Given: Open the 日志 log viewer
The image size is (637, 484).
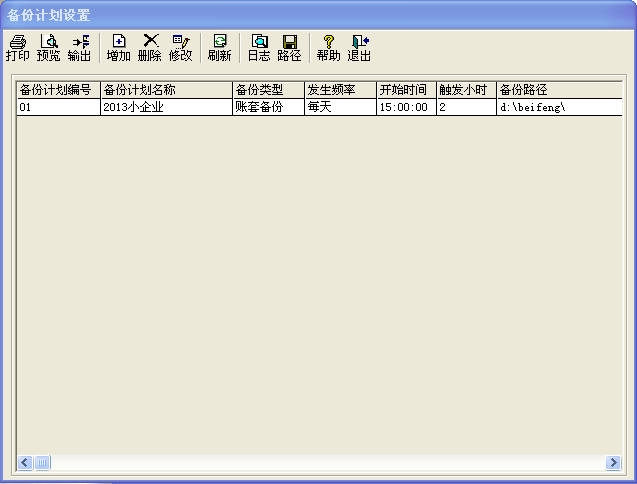Looking at the screenshot, I should click(259, 48).
